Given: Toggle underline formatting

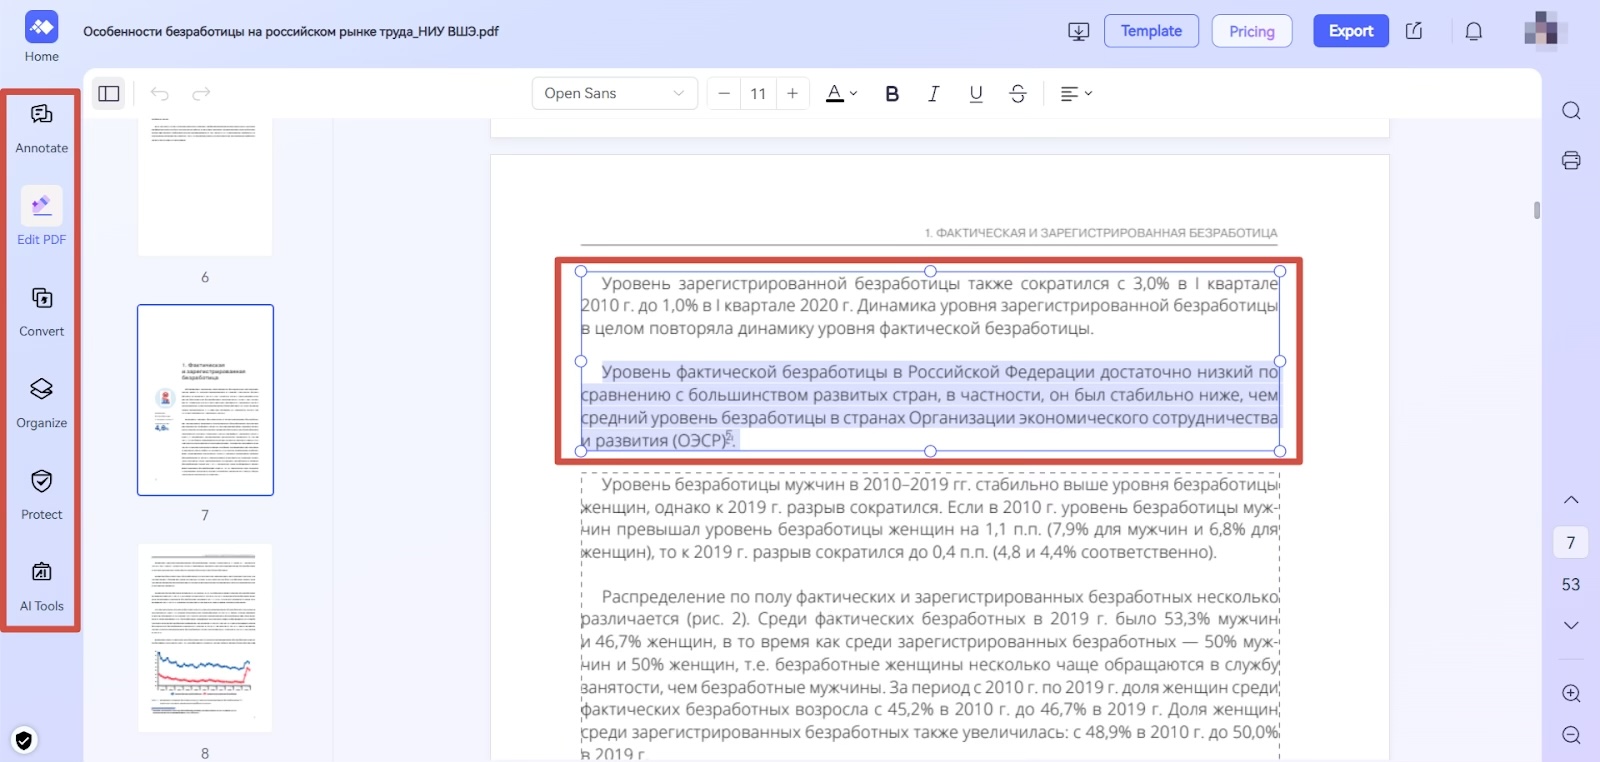Looking at the screenshot, I should [x=975, y=94].
